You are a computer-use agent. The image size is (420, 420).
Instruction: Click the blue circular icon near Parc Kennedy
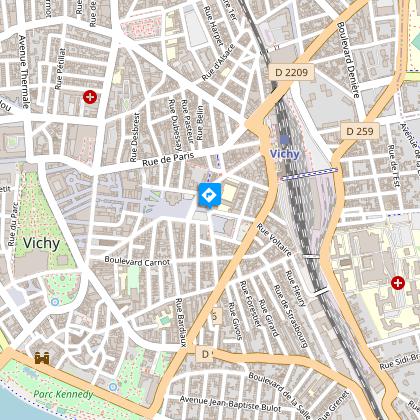[x=113, y=387]
